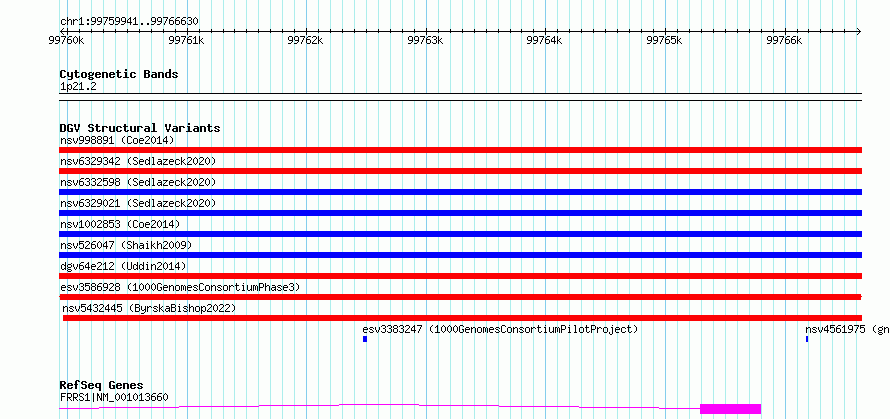Click label nsv6329021 (Sedlazeck2020)
This screenshot has height=419, width=890.
click(x=138, y=203)
